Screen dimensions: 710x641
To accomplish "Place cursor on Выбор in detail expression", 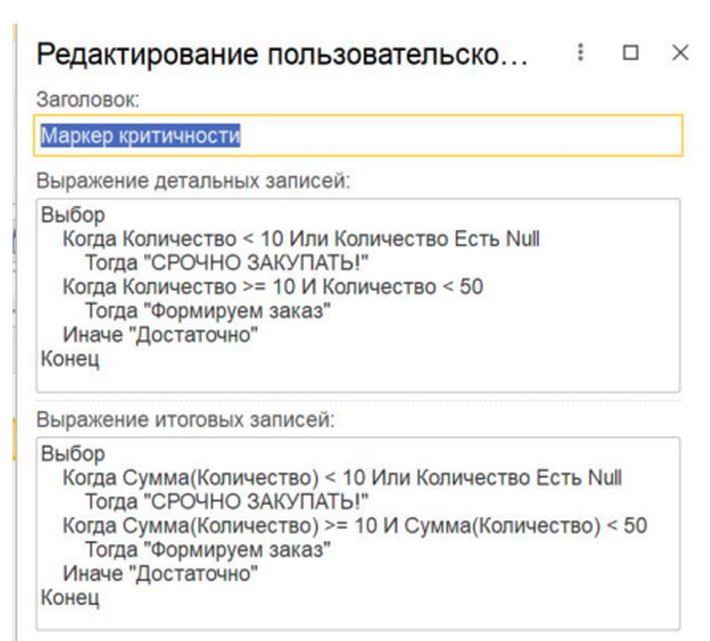I will pos(73,216).
